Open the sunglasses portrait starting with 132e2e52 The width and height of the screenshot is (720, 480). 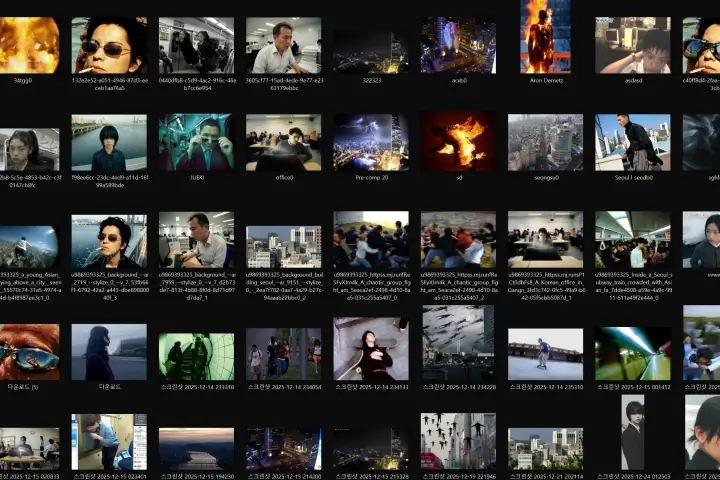[x=109, y=45]
